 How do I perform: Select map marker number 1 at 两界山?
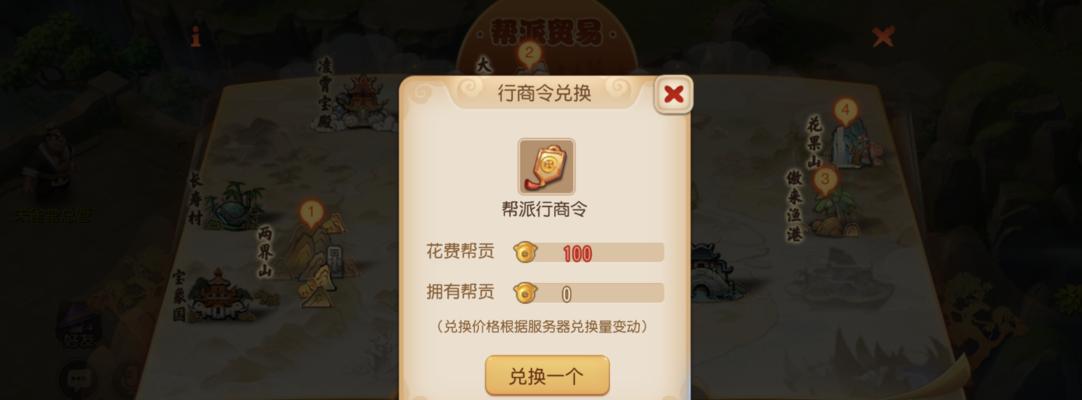pyautogui.click(x=311, y=214)
